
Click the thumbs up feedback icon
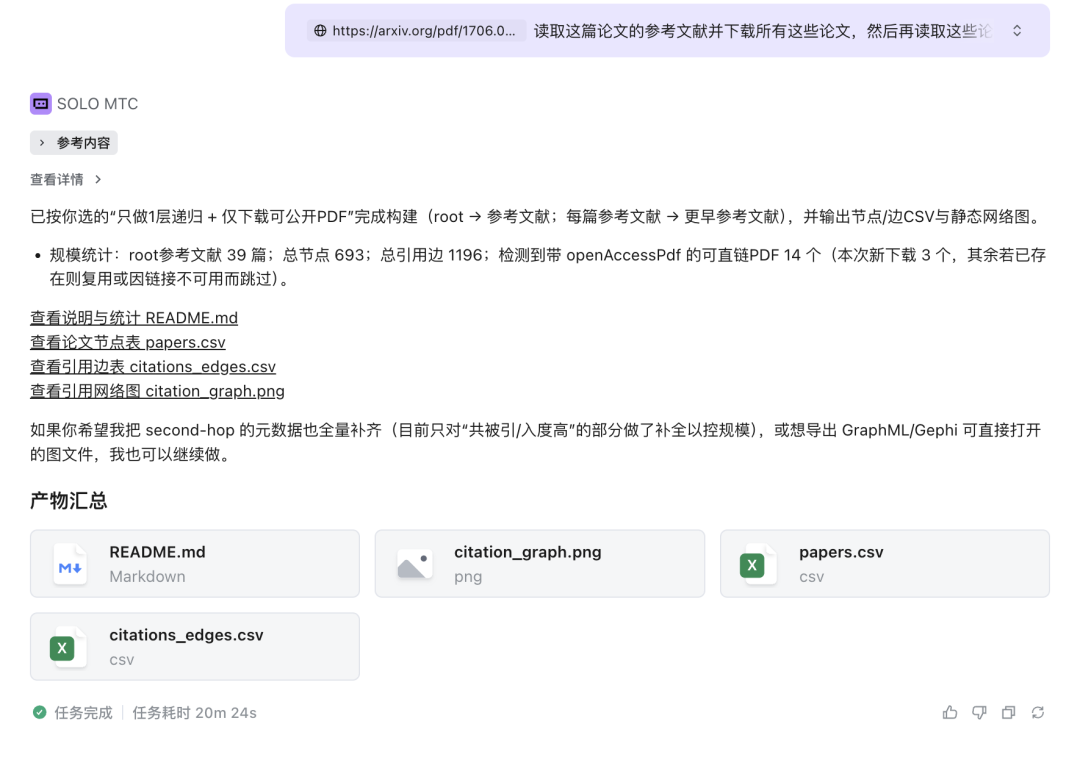point(949,712)
